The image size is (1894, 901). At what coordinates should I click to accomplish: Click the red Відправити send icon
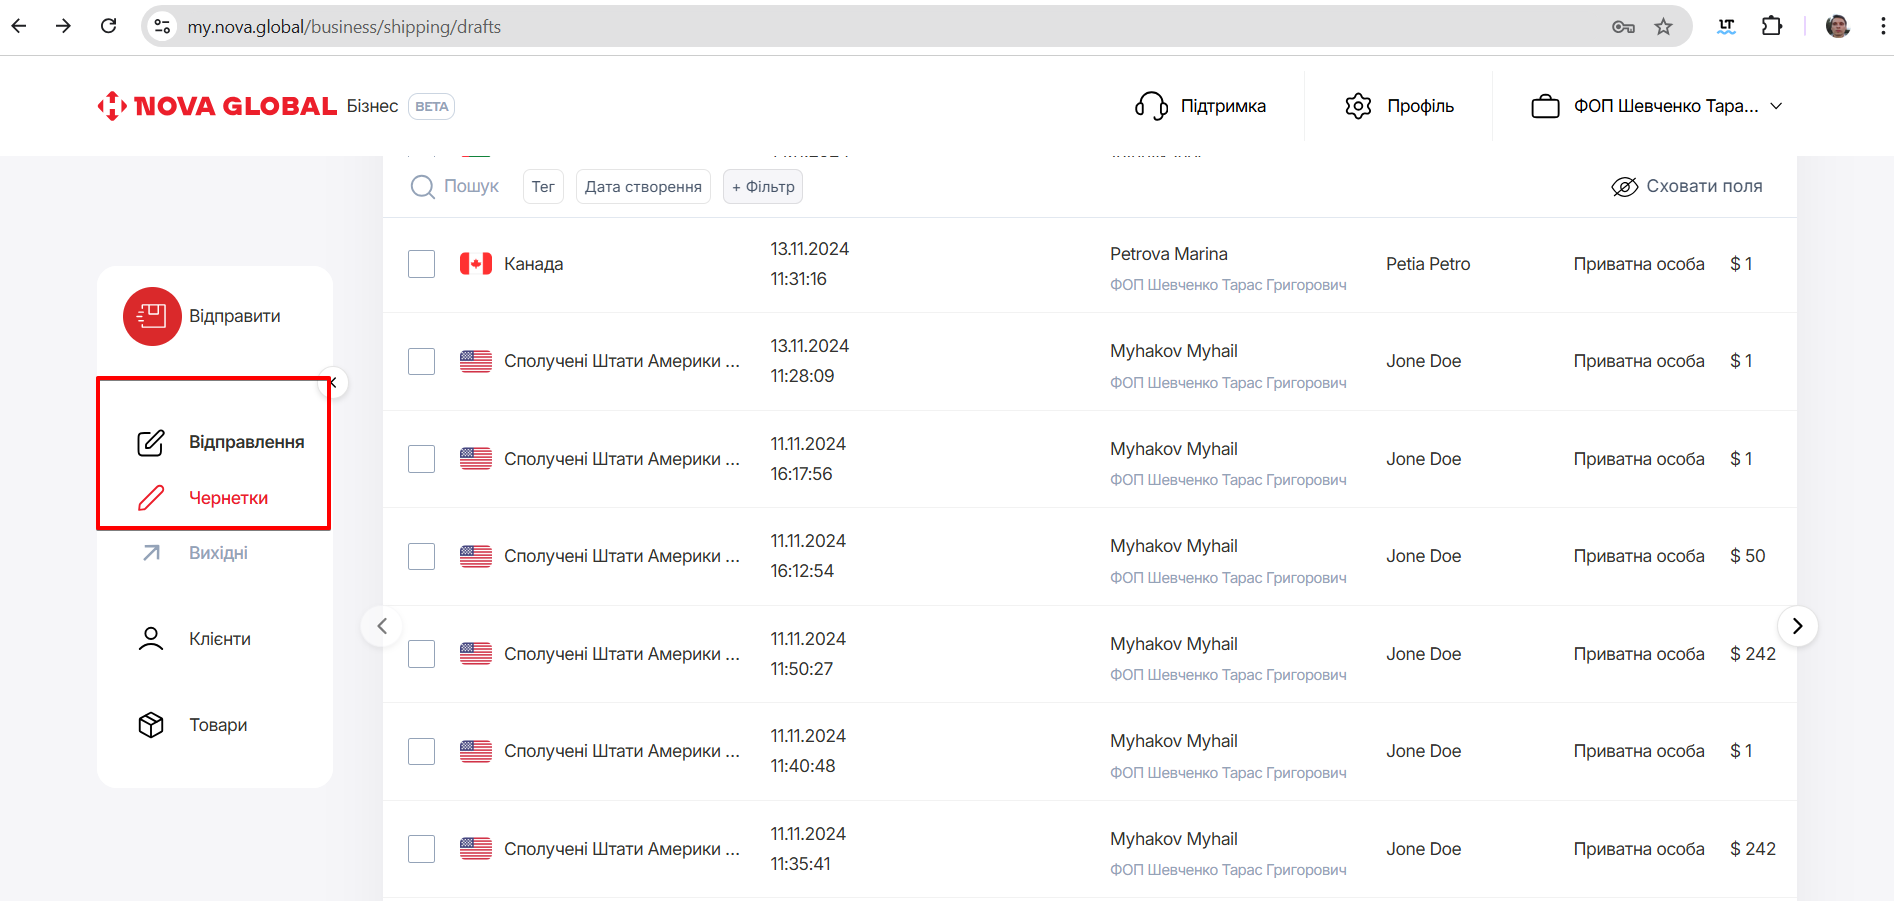(x=152, y=316)
